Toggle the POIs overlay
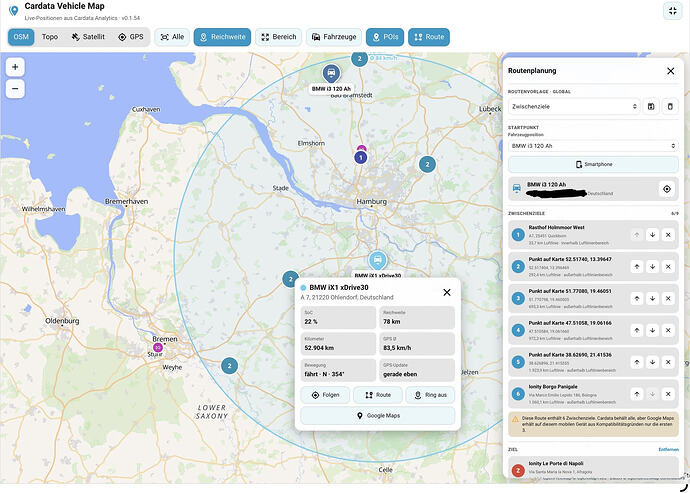Image resolution: width=690 pixels, height=493 pixels. point(385,37)
